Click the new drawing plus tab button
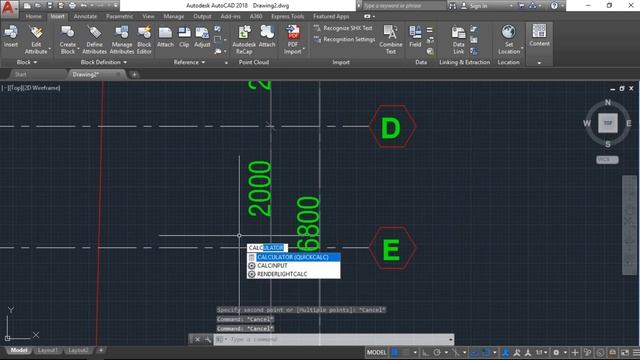Image resolution: width=640 pixels, height=360 pixels. [134, 74]
